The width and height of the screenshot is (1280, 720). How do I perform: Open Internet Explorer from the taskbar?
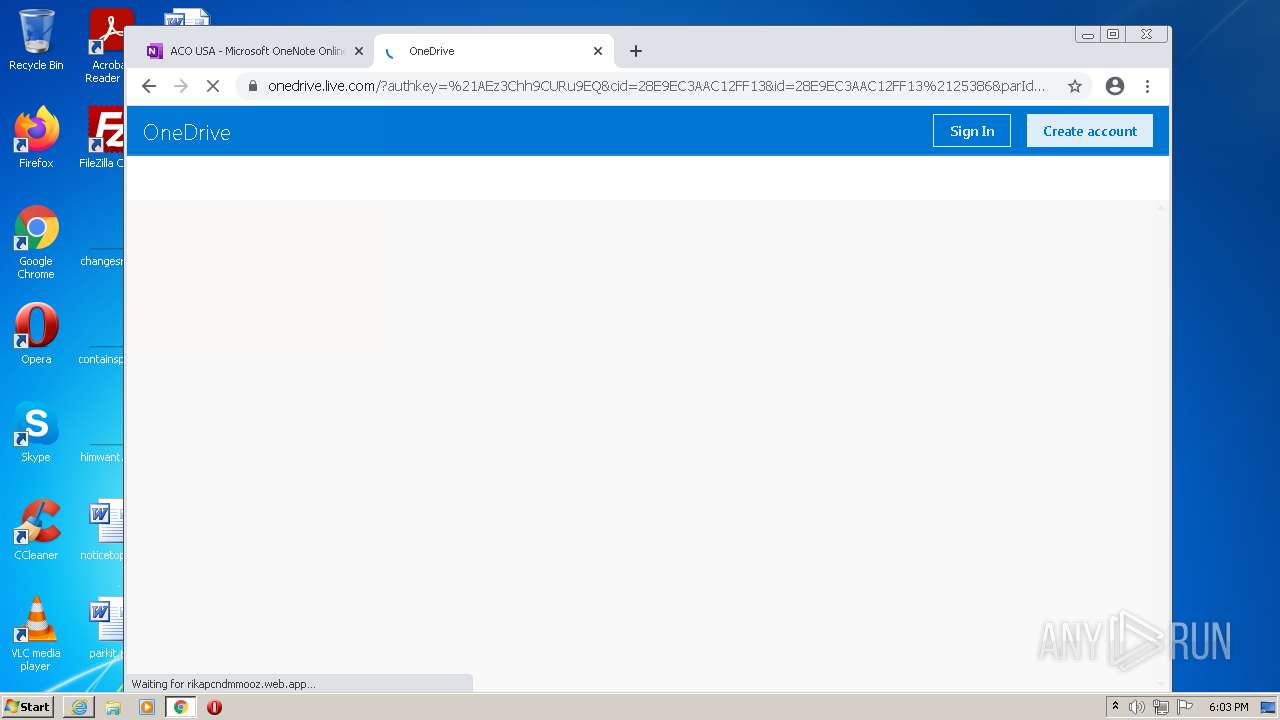pos(79,707)
